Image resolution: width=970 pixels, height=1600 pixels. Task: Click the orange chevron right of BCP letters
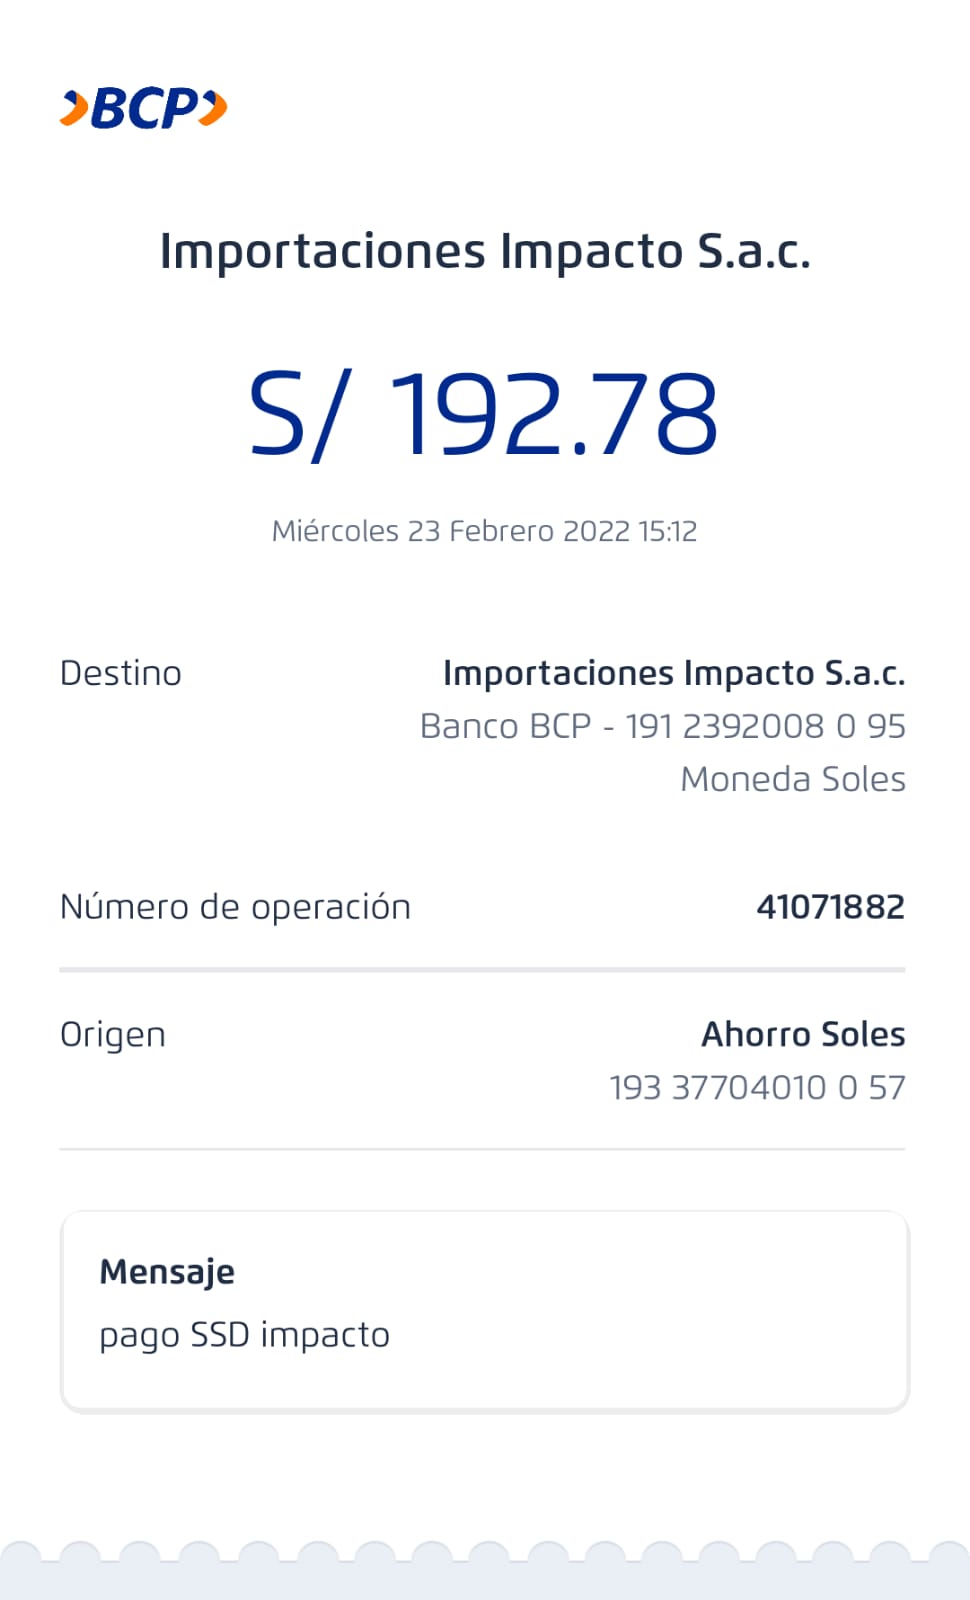coord(213,108)
